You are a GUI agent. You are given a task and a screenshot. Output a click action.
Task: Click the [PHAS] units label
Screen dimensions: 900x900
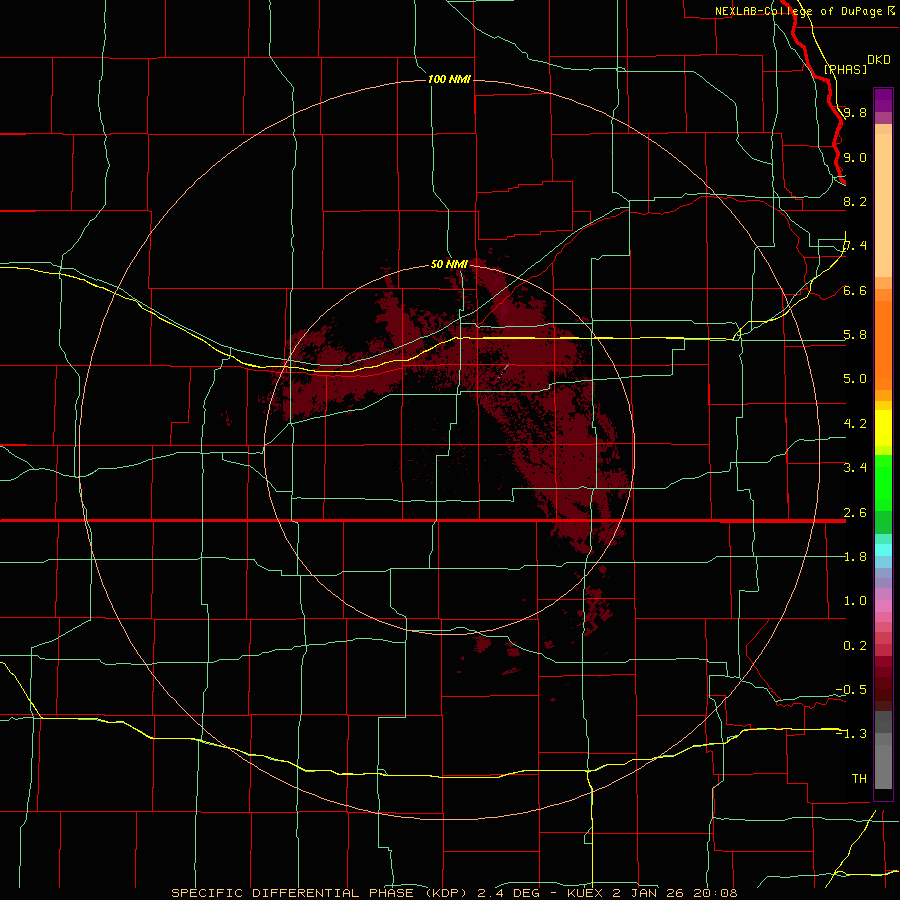click(x=845, y=69)
